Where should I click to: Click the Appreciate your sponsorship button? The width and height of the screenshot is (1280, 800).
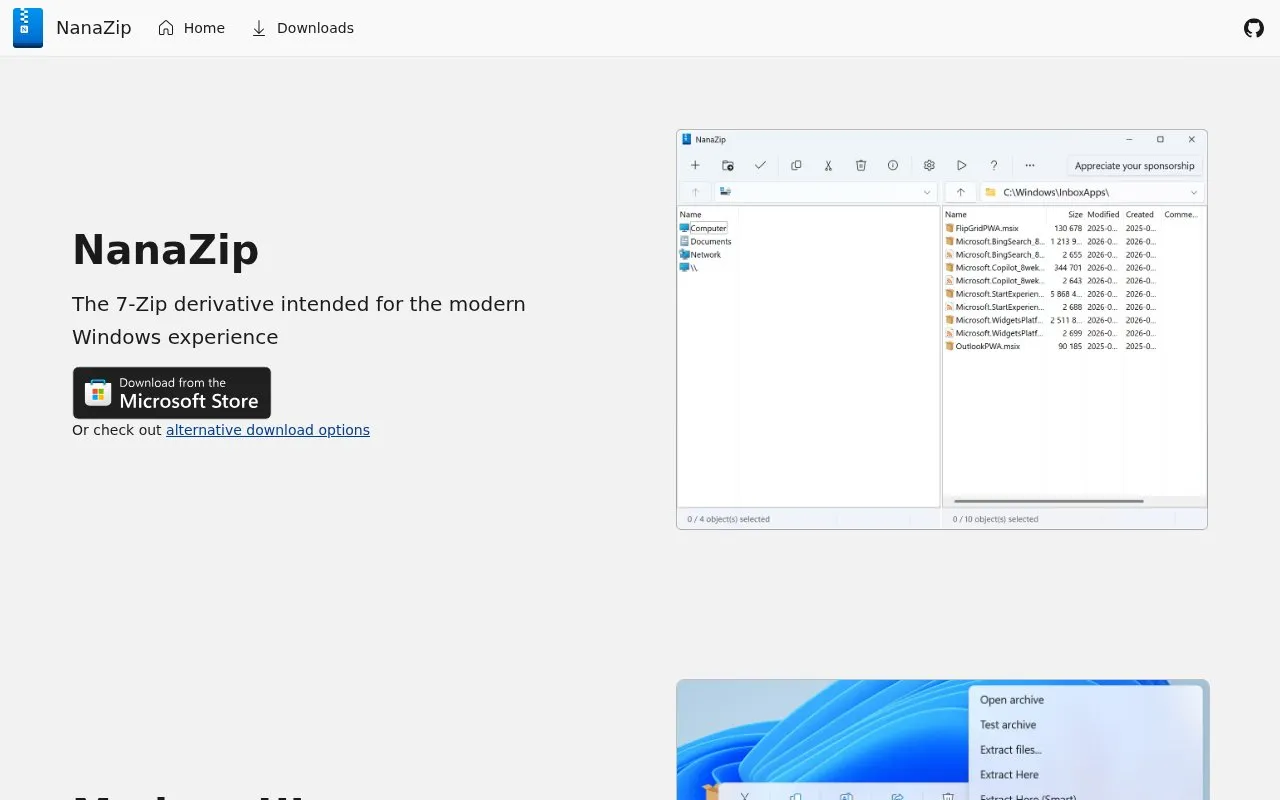pos(1134,166)
